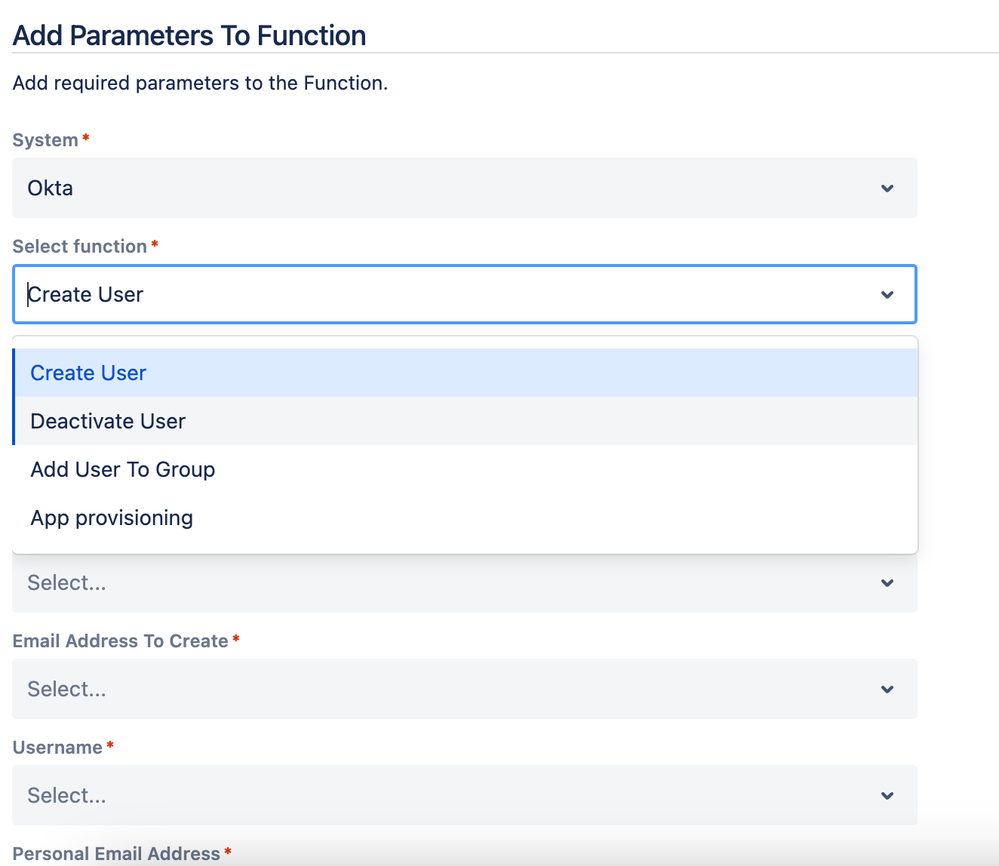Collapse the Select function list via its chevron
The image size is (999, 866).
pyautogui.click(x=887, y=295)
